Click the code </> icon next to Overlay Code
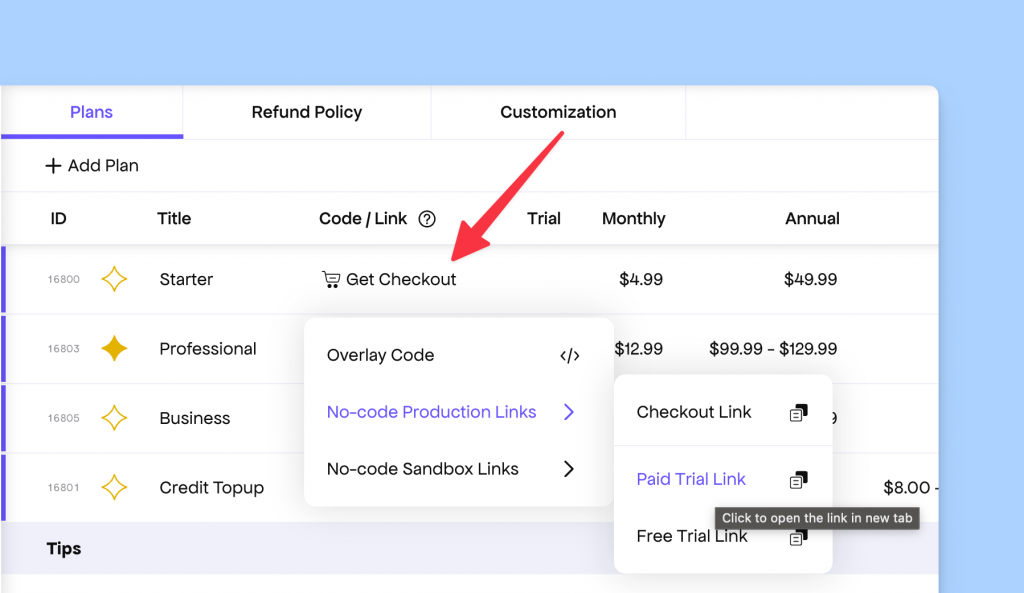This screenshot has height=593, width=1024. pos(569,355)
